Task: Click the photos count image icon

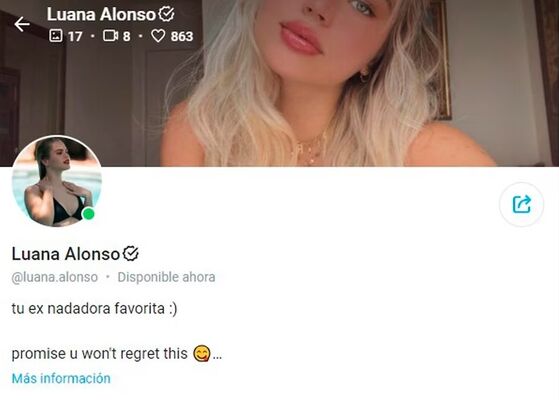Action: (56, 36)
